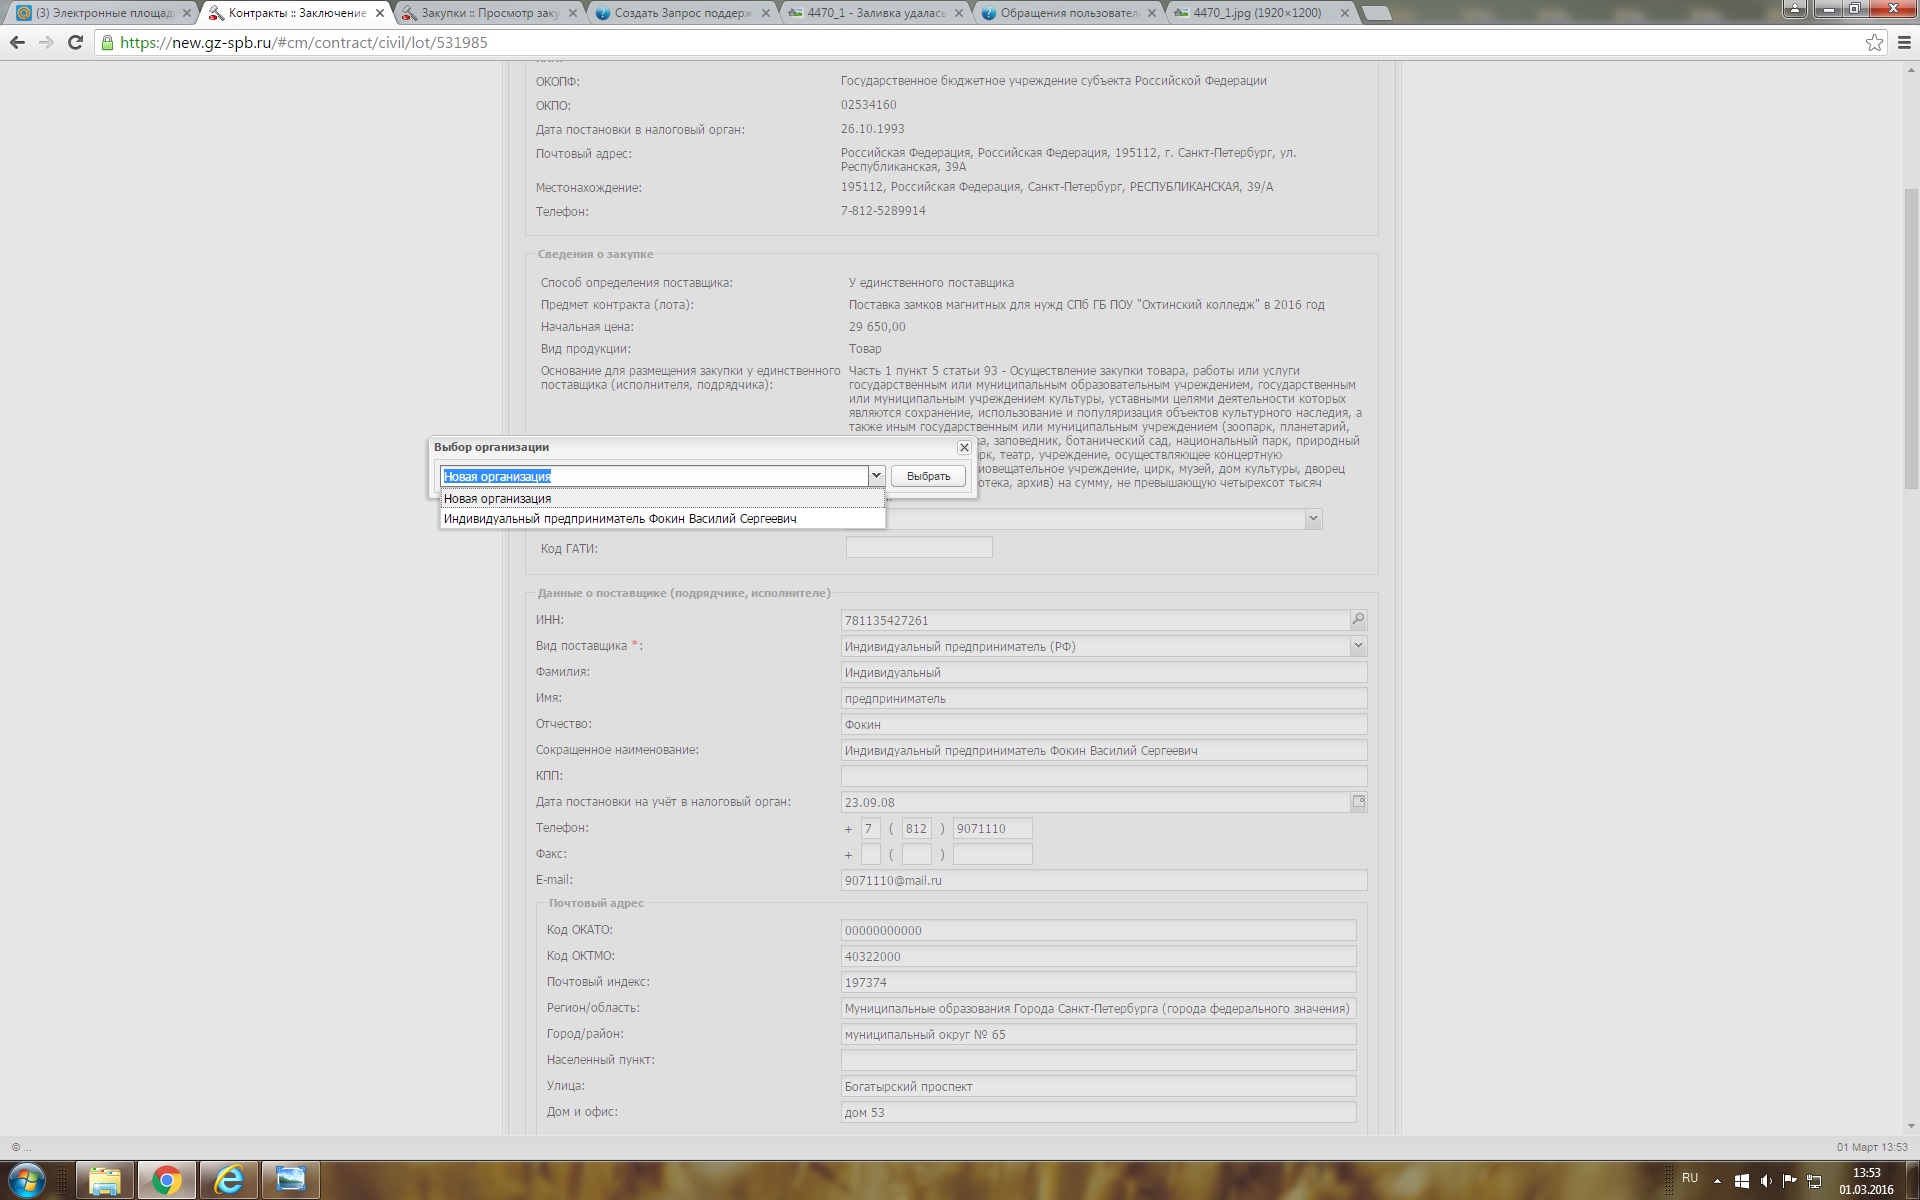Viewport: 1920px width, 1200px height.
Task: Expand the organization selection combo box arrow
Action: point(876,476)
